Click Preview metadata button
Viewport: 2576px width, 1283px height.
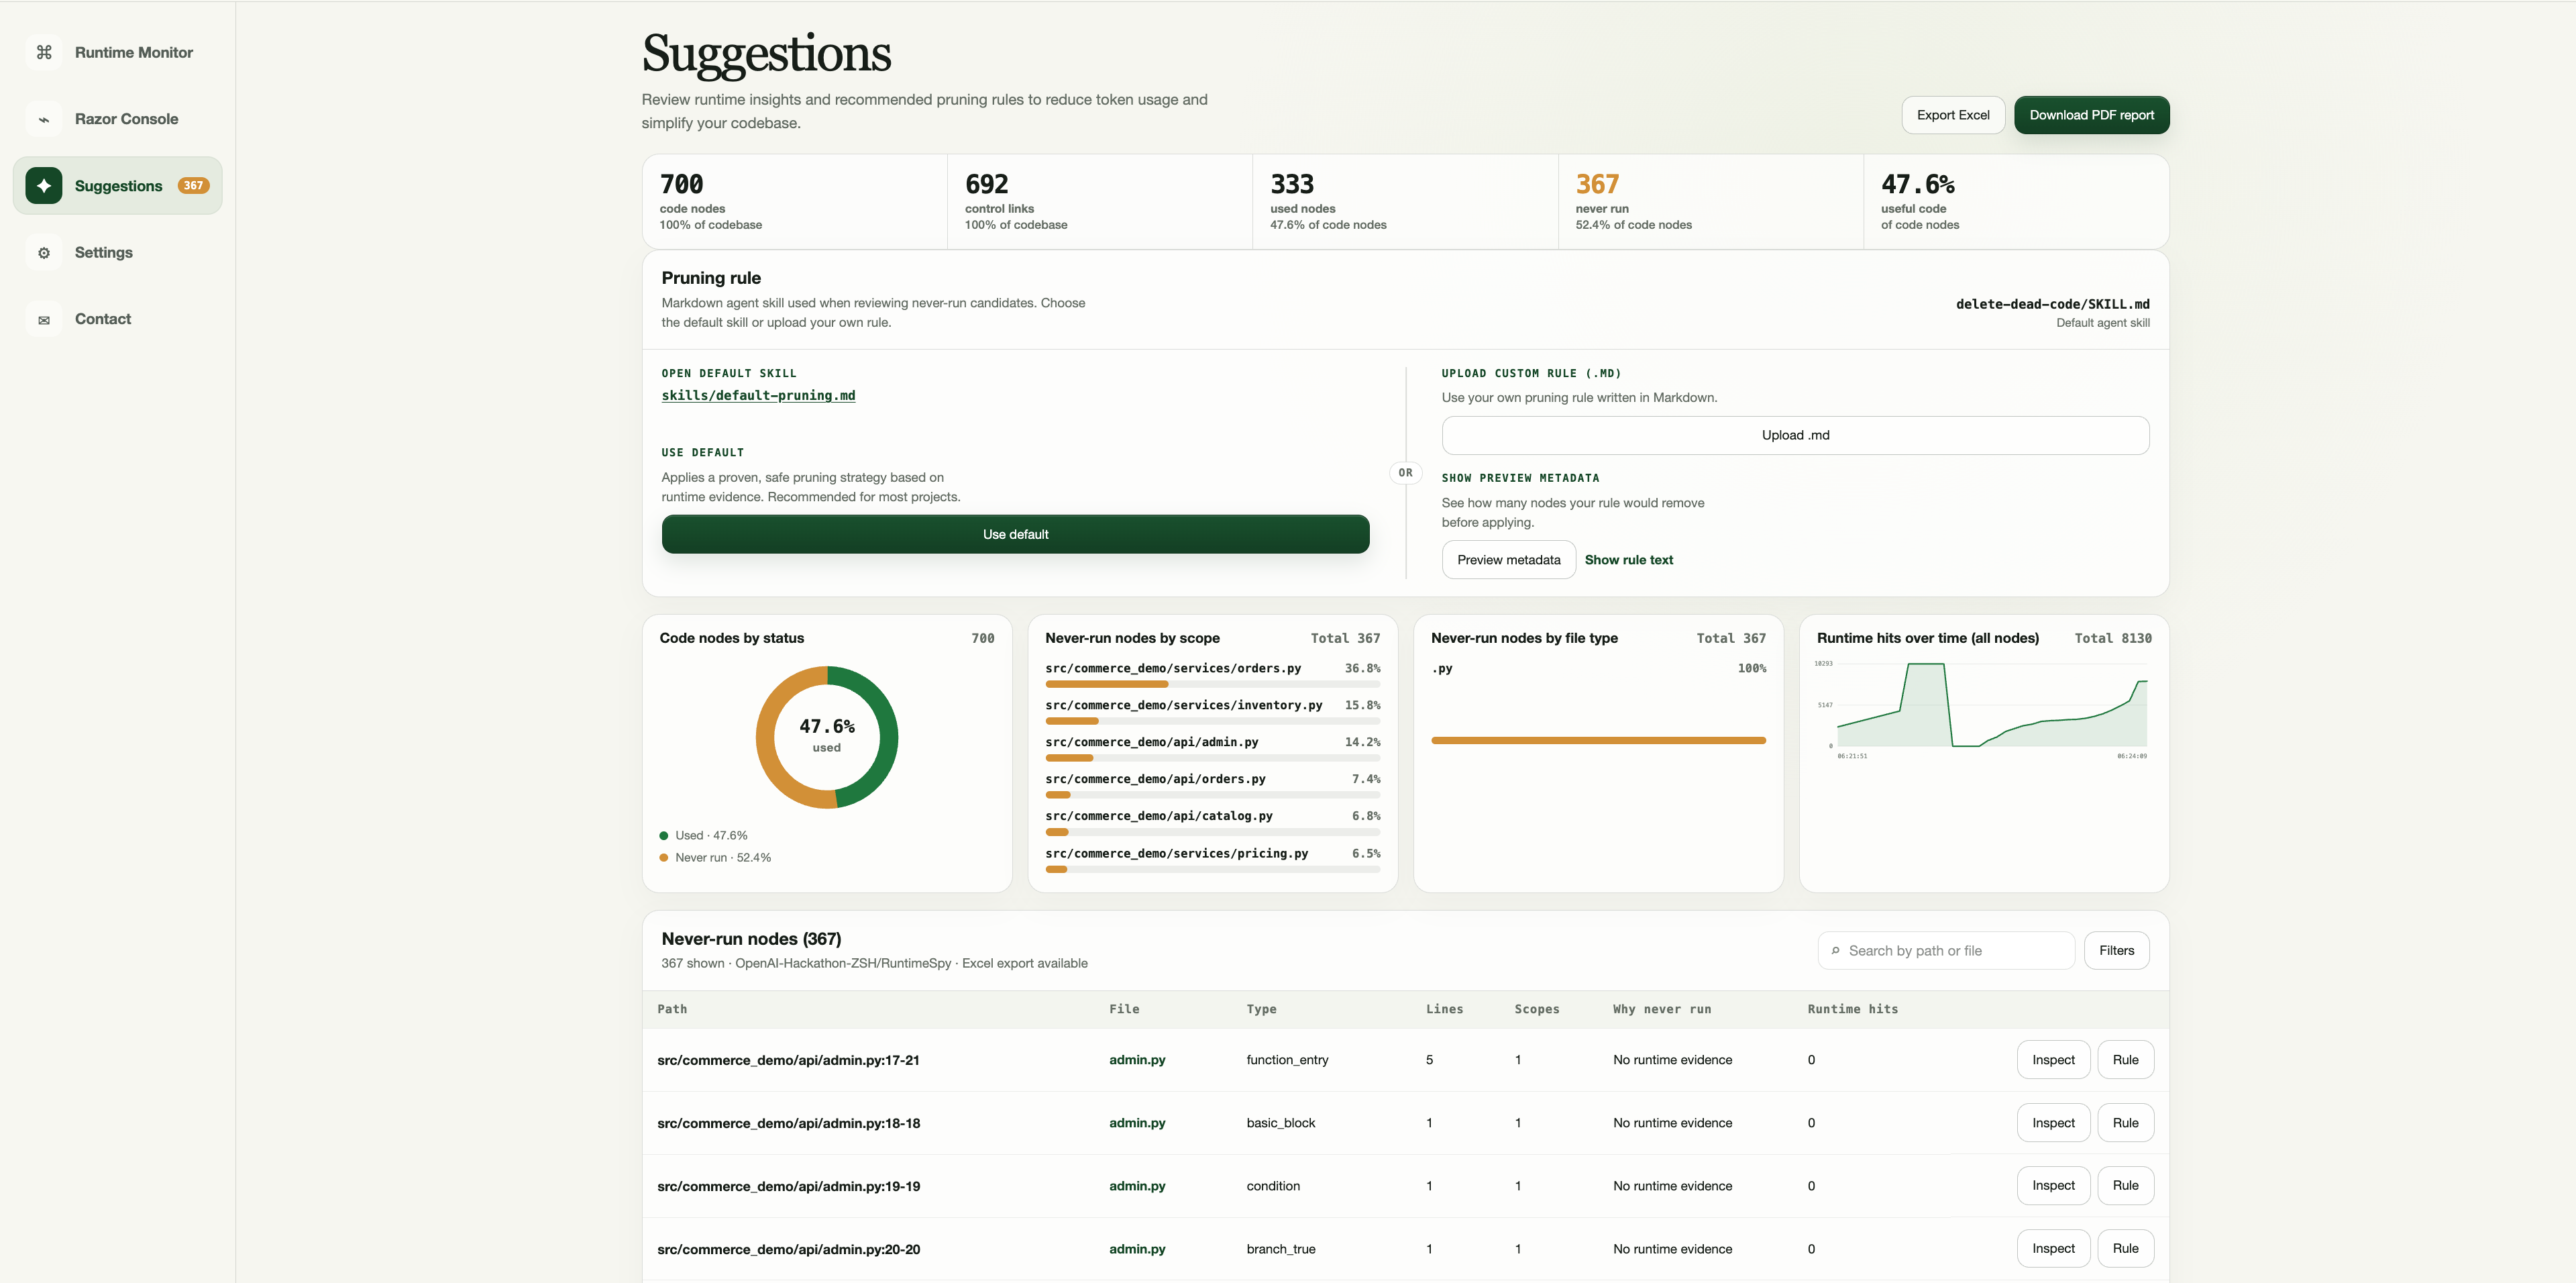[1508, 560]
